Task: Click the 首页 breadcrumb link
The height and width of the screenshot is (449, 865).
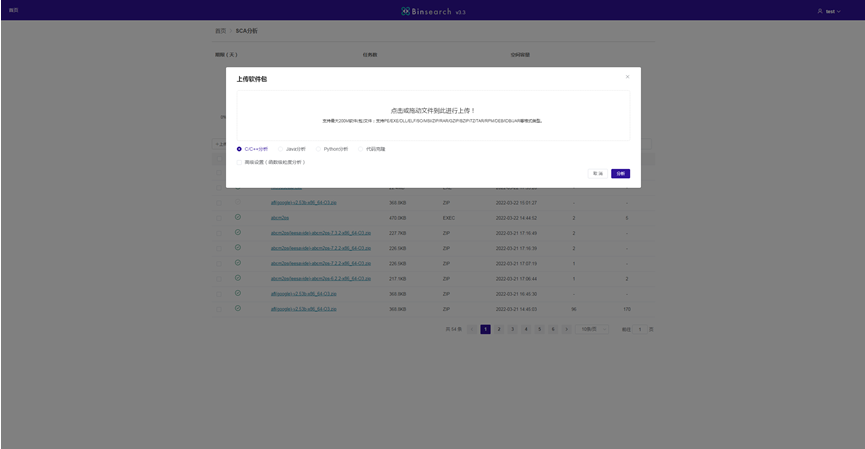Action: point(220,31)
